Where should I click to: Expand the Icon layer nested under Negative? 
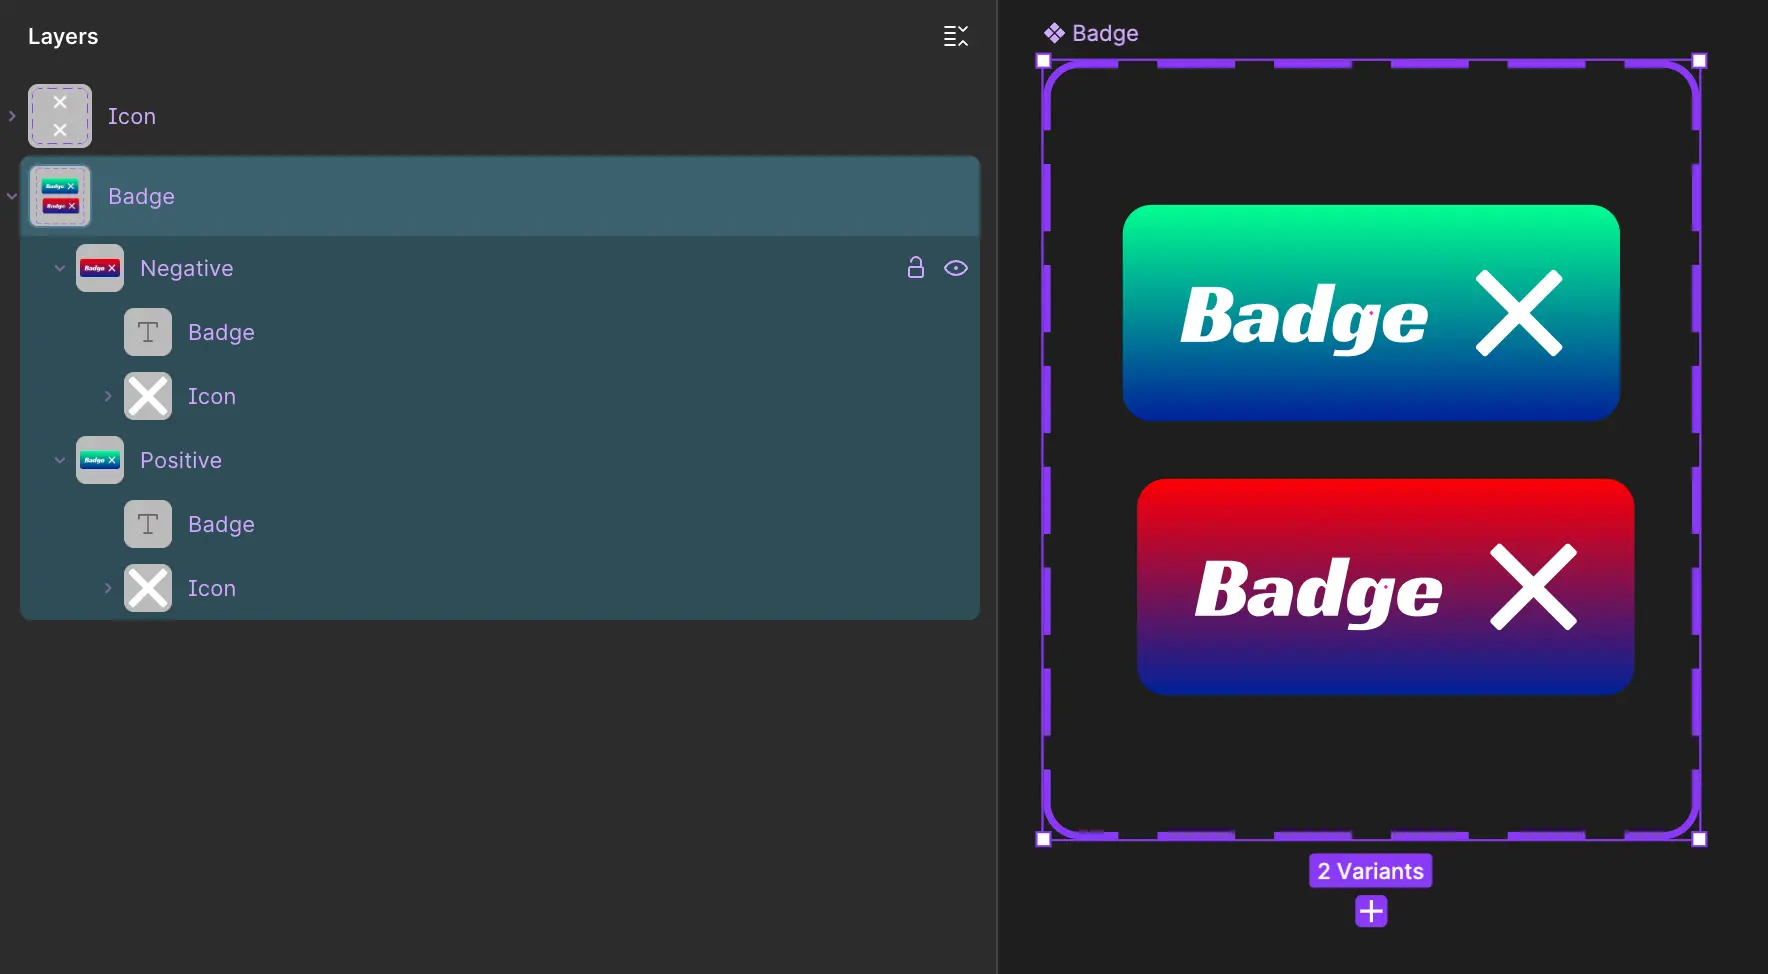pos(108,396)
